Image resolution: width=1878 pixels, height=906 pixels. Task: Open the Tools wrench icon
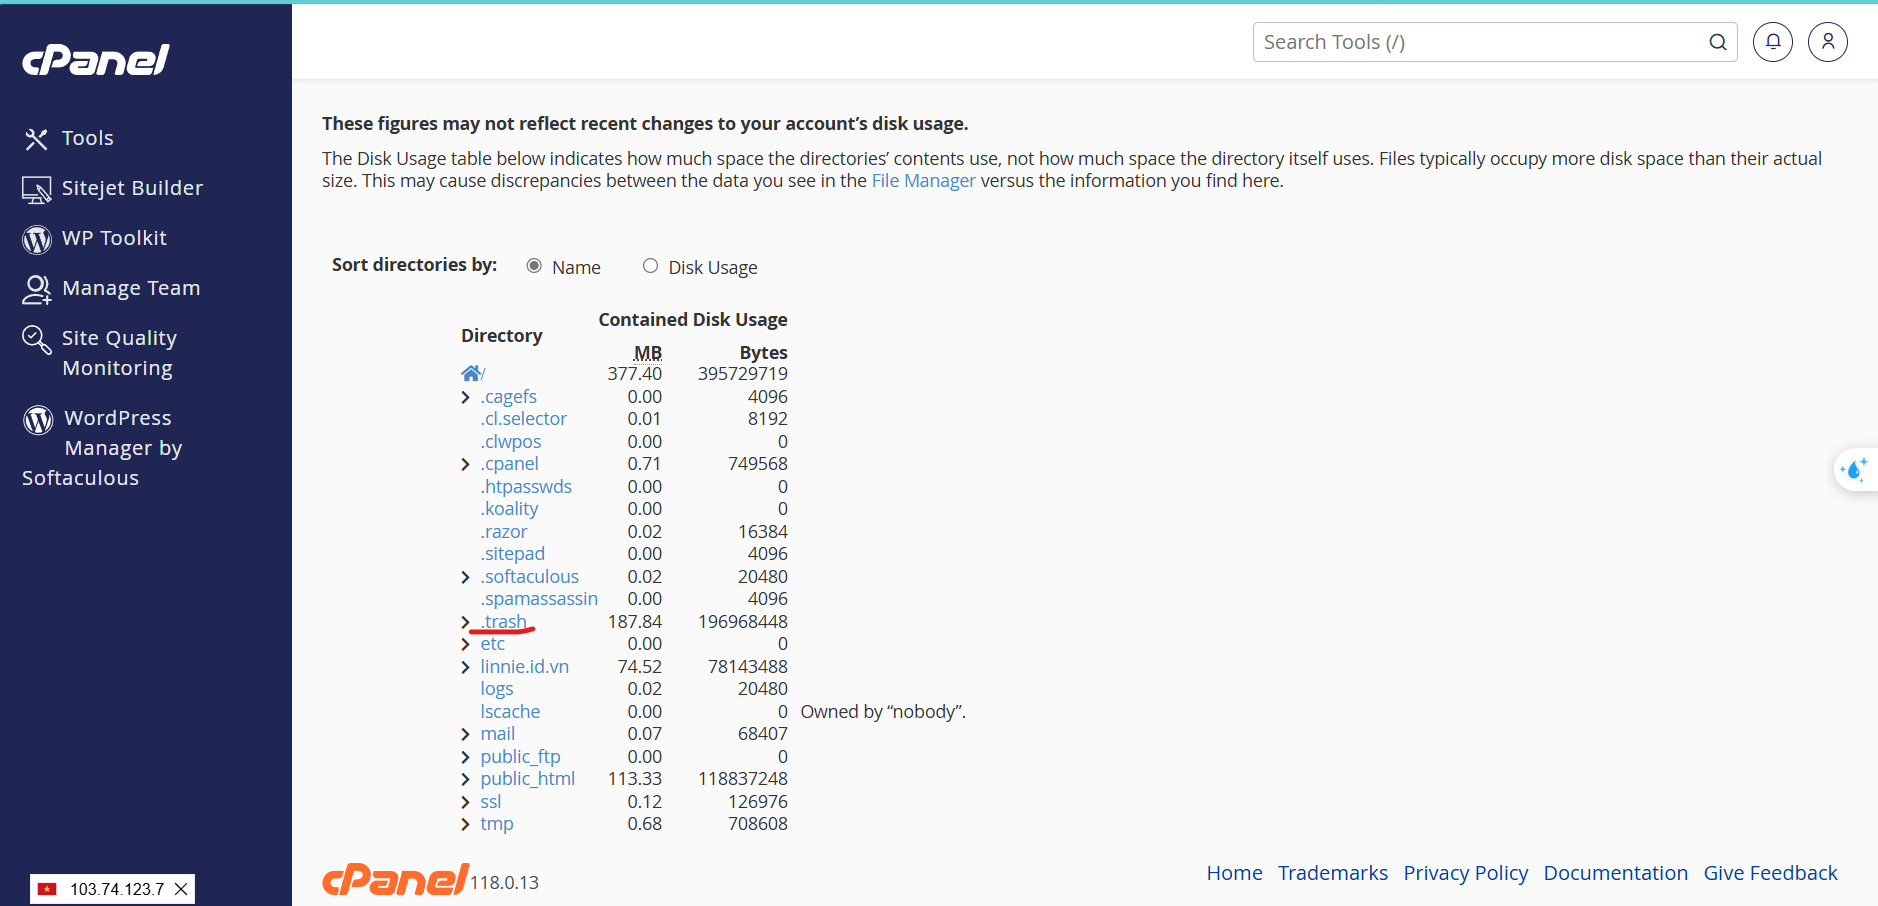(36, 139)
